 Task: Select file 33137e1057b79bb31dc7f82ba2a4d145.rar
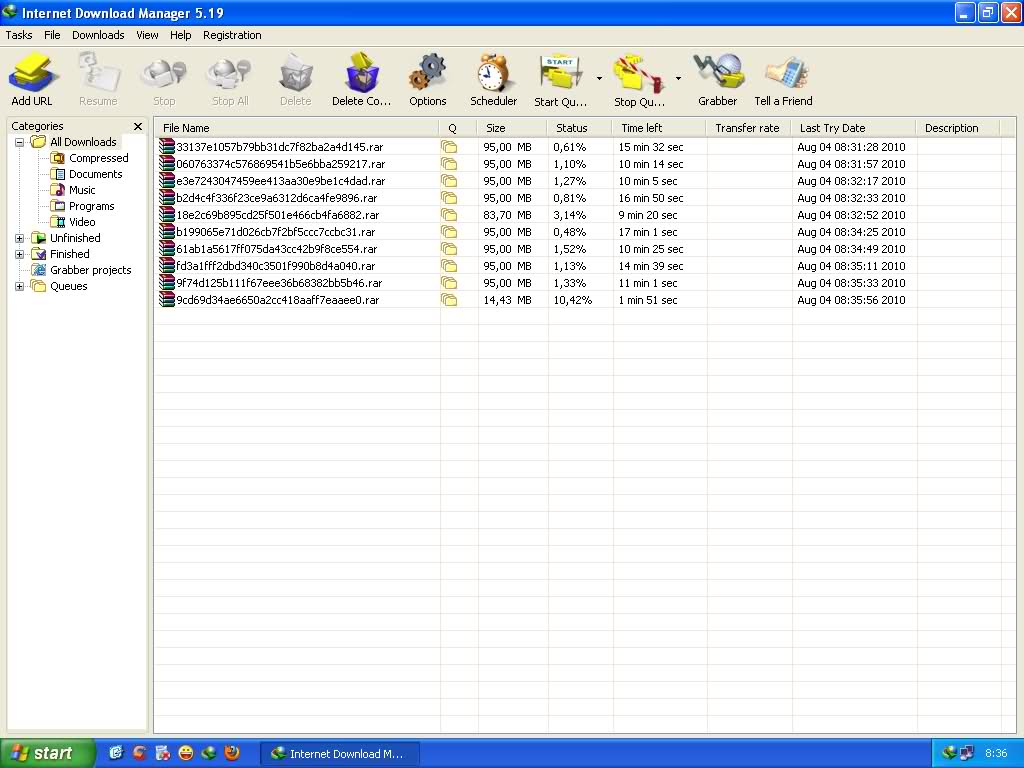click(280, 147)
